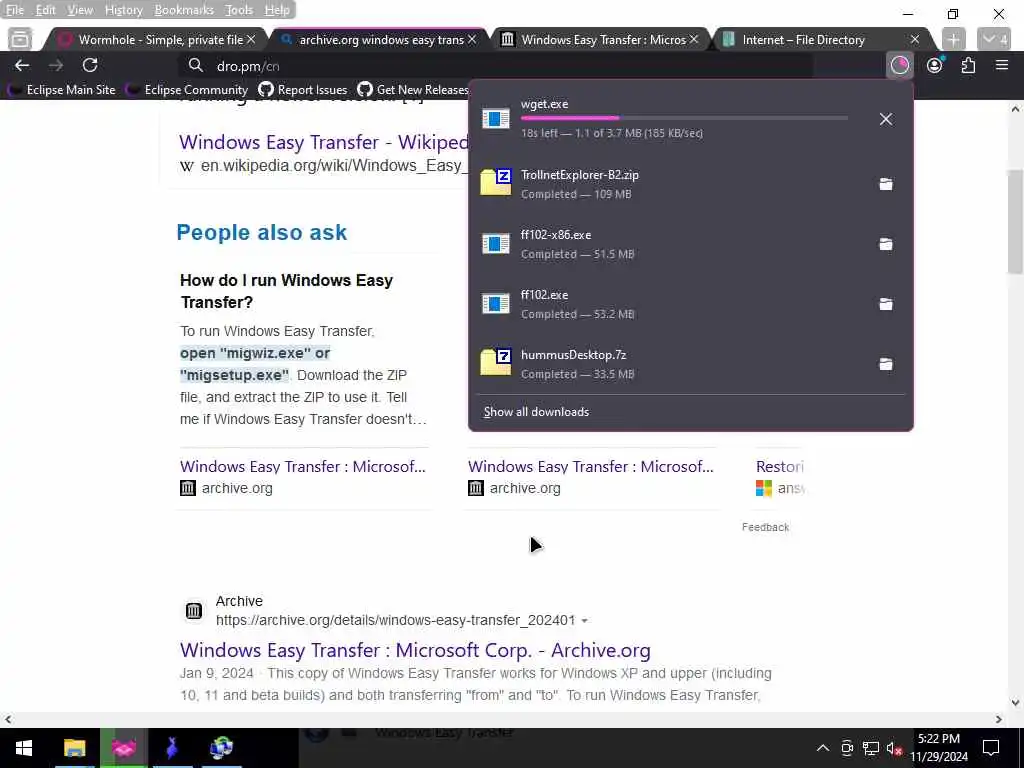Open Get New Releases bookmark
The image size is (1024, 768).
point(413,89)
